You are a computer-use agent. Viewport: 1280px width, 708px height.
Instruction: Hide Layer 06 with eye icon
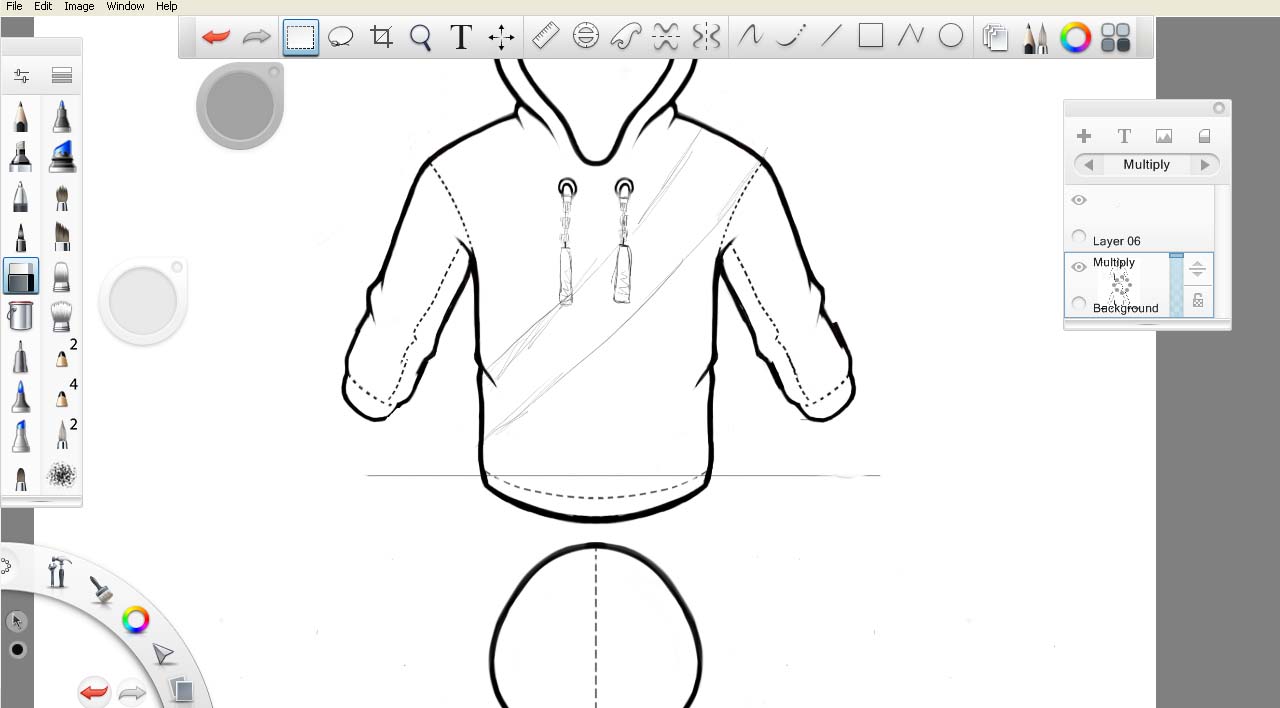[1079, 200]
